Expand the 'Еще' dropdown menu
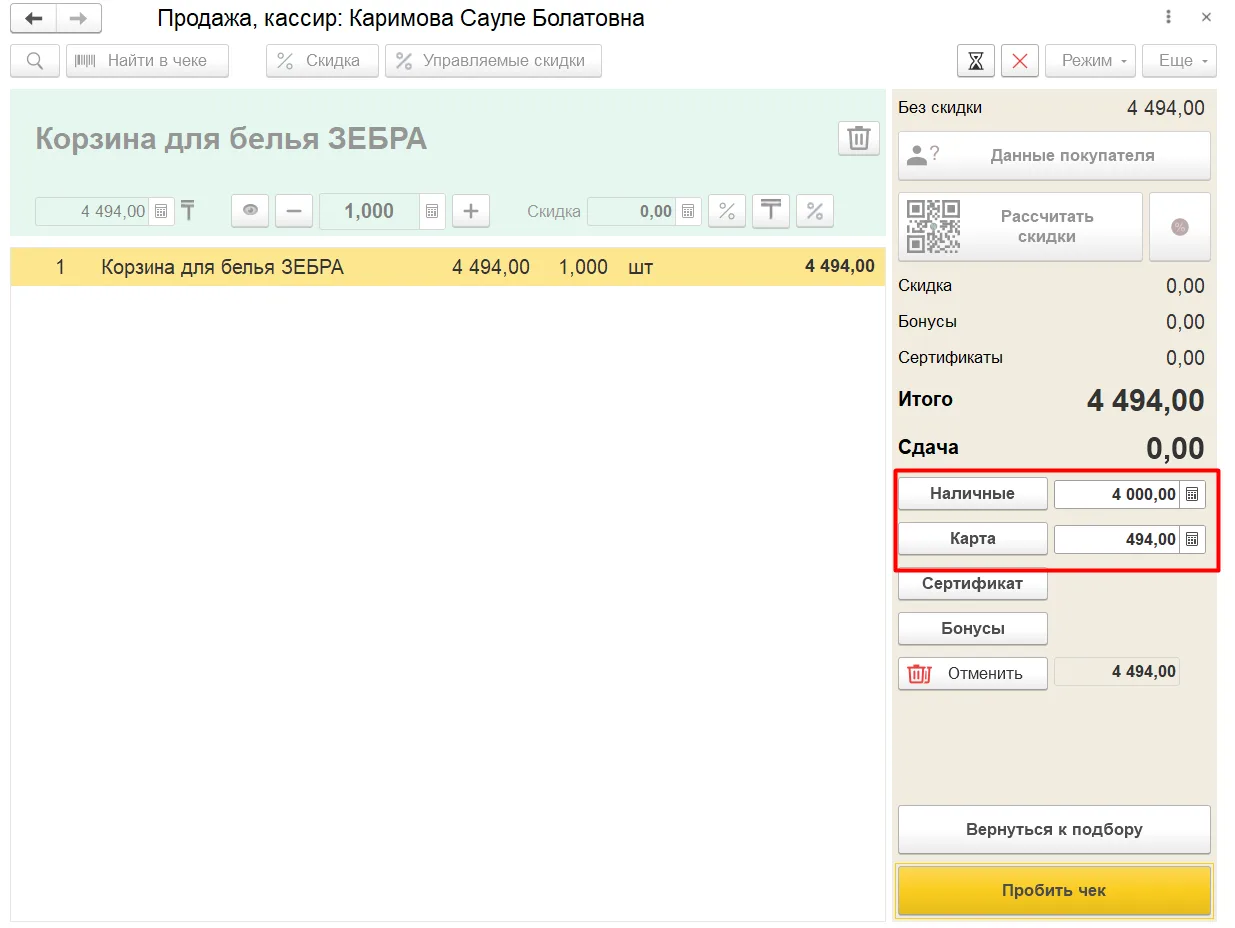1235x928 pixels. pos(1180,61)
